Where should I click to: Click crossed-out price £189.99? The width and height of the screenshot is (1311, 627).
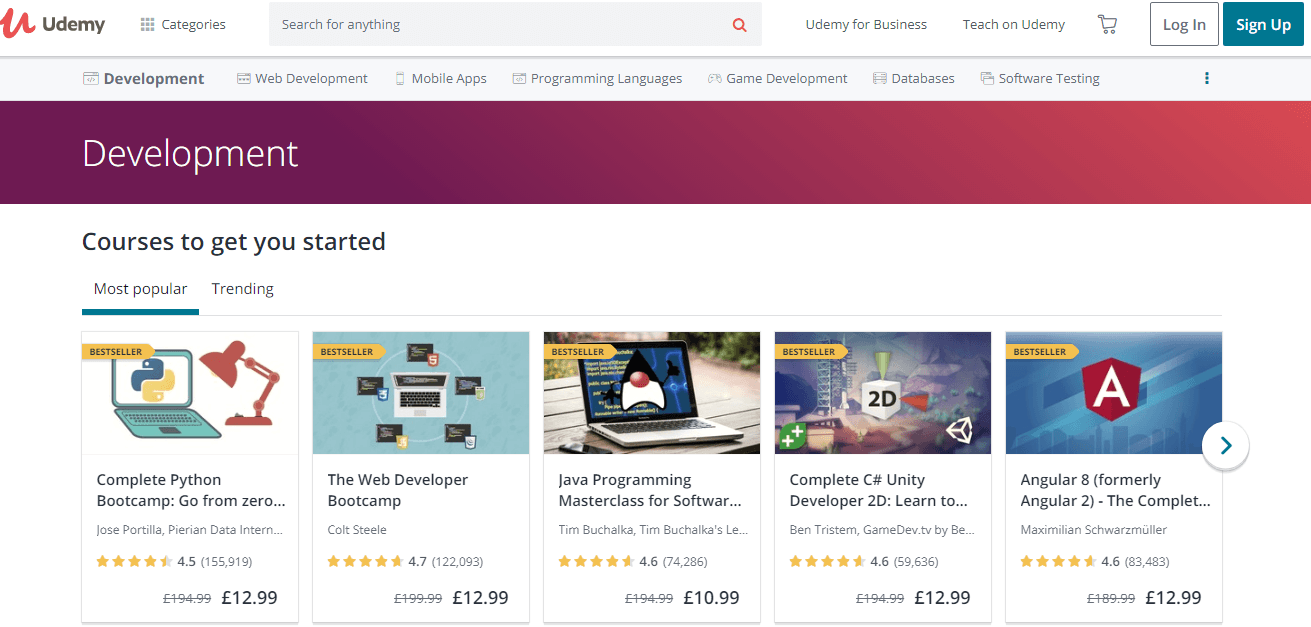[1111, 599]
